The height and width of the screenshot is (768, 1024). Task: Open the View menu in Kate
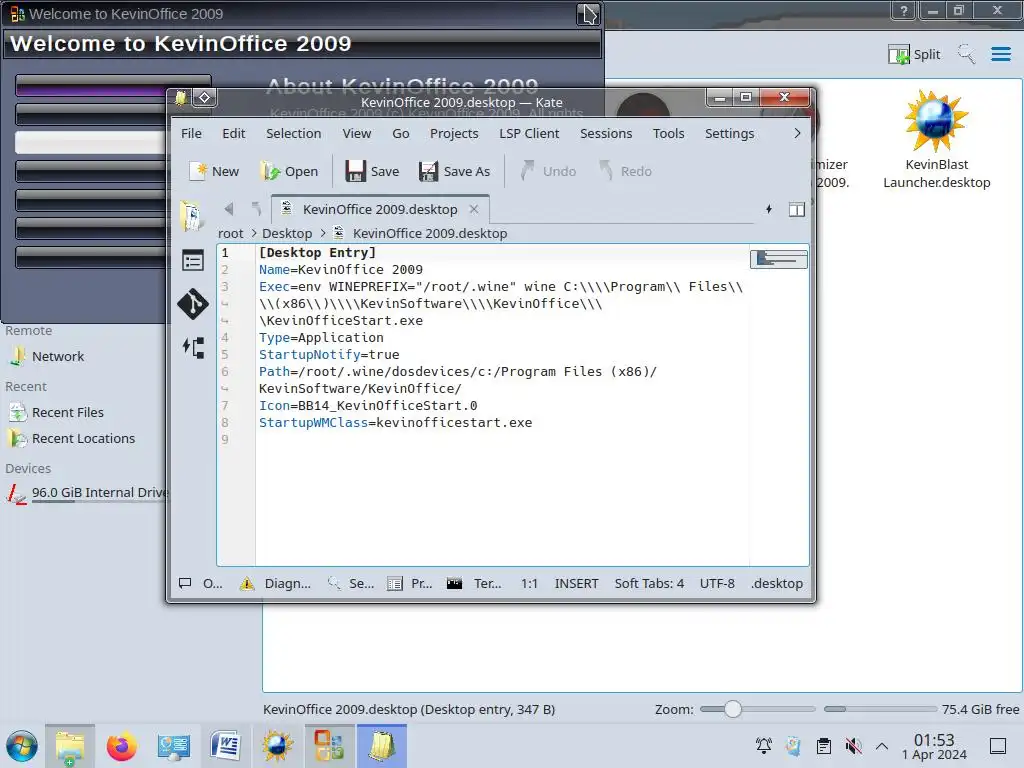point(357,133)
